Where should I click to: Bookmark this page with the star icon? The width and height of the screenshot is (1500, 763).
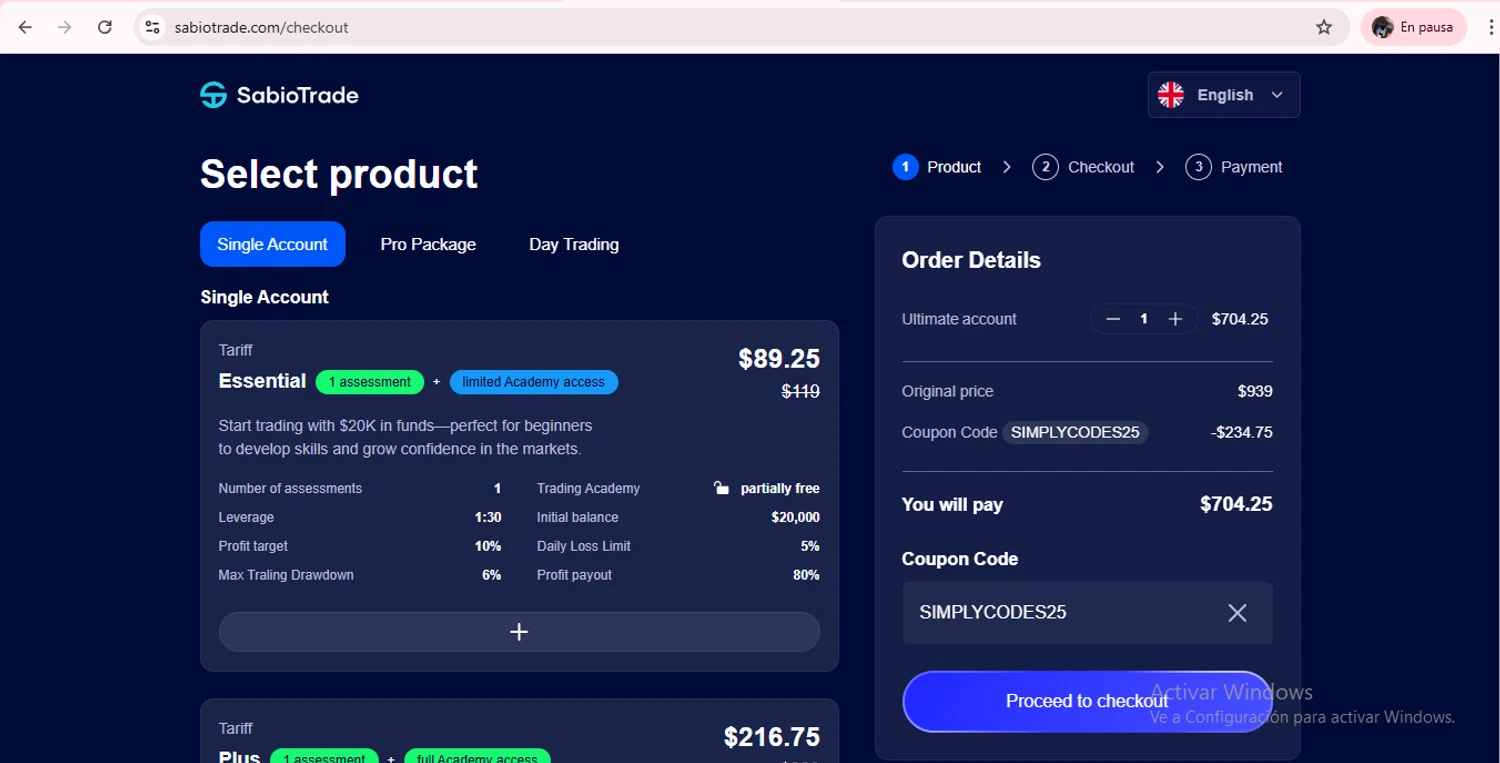[1324, 27]
